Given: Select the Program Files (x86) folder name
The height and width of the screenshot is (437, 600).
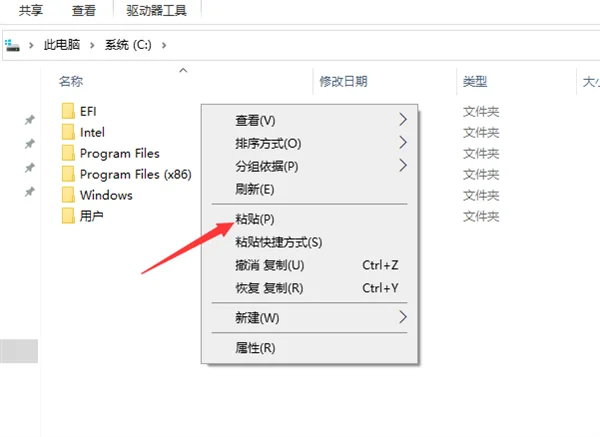Looking at the screenshot, I should (136, 174).
